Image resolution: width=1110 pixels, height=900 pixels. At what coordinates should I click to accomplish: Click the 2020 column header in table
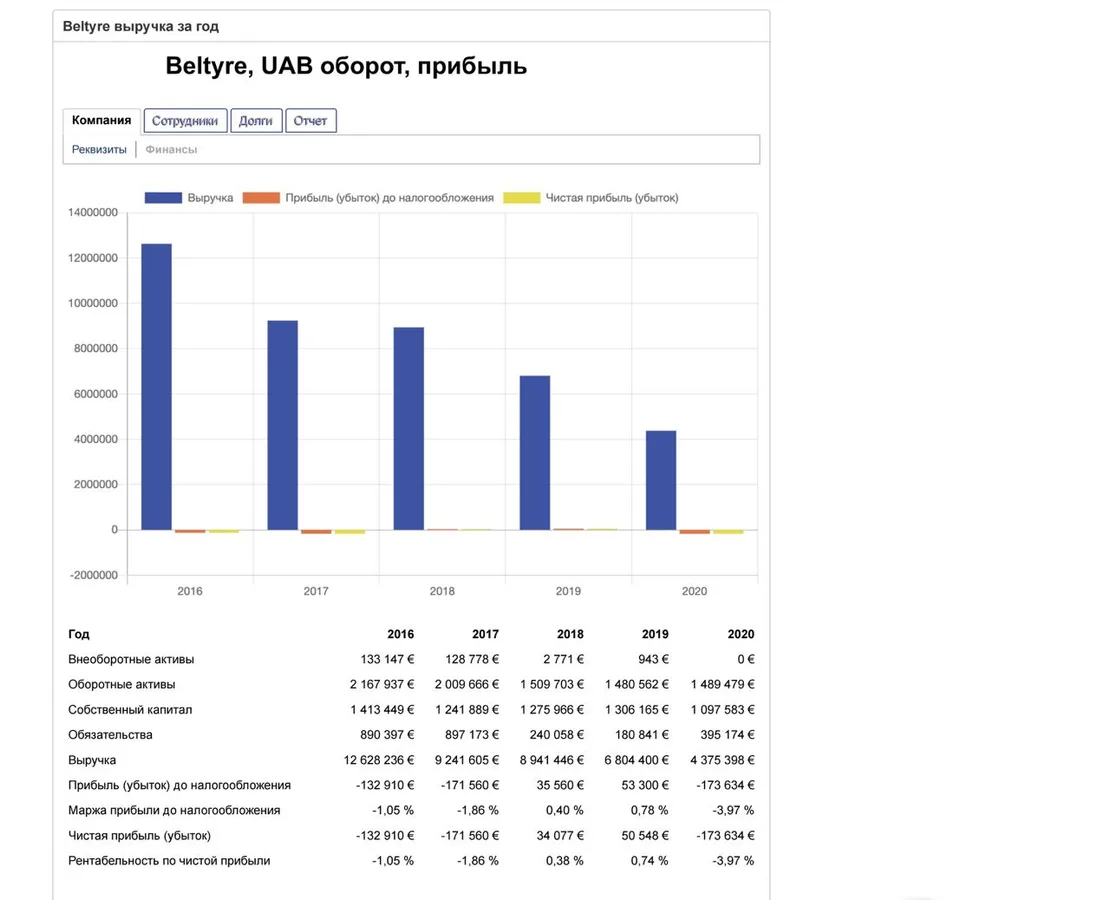pyautogui.click(x=741, y=634)
